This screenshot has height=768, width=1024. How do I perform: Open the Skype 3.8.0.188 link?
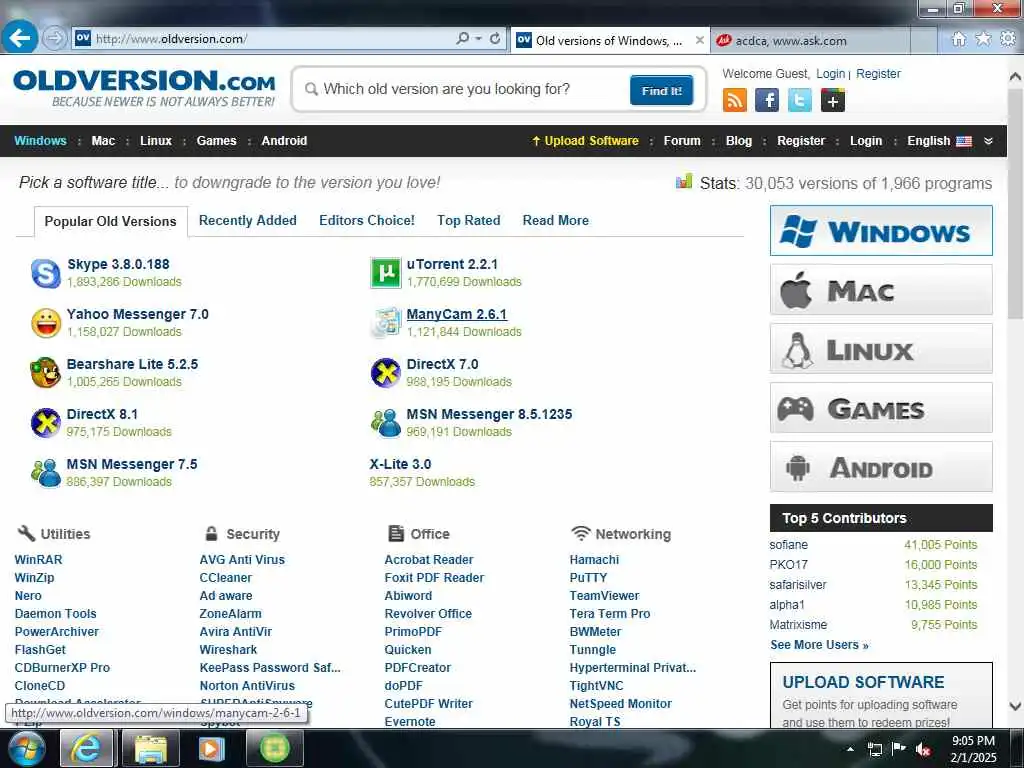pyautogui.click(x=118, y=264)
